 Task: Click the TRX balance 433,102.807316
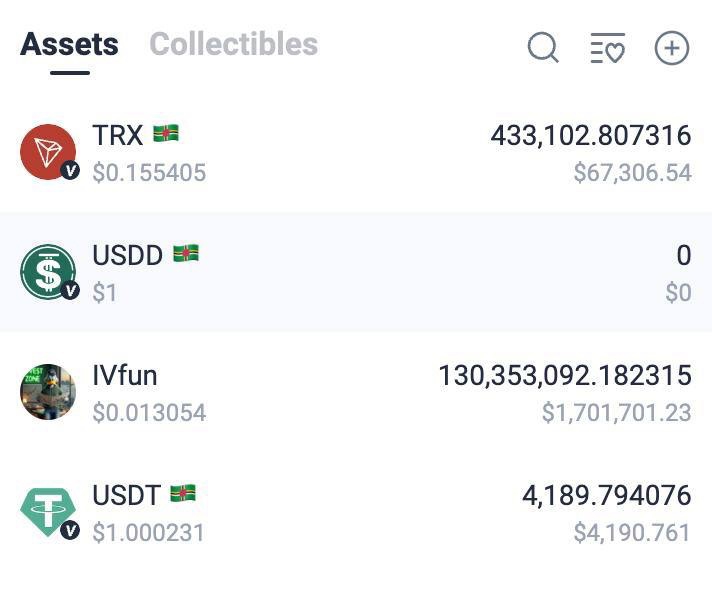click(590, 135)
